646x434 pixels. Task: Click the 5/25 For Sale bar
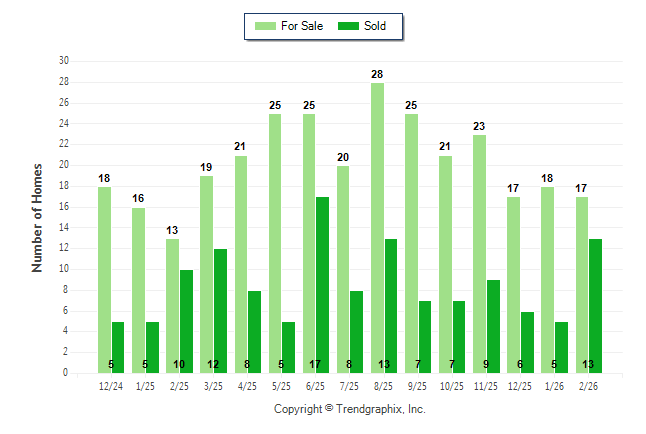(x=275, y=243)
